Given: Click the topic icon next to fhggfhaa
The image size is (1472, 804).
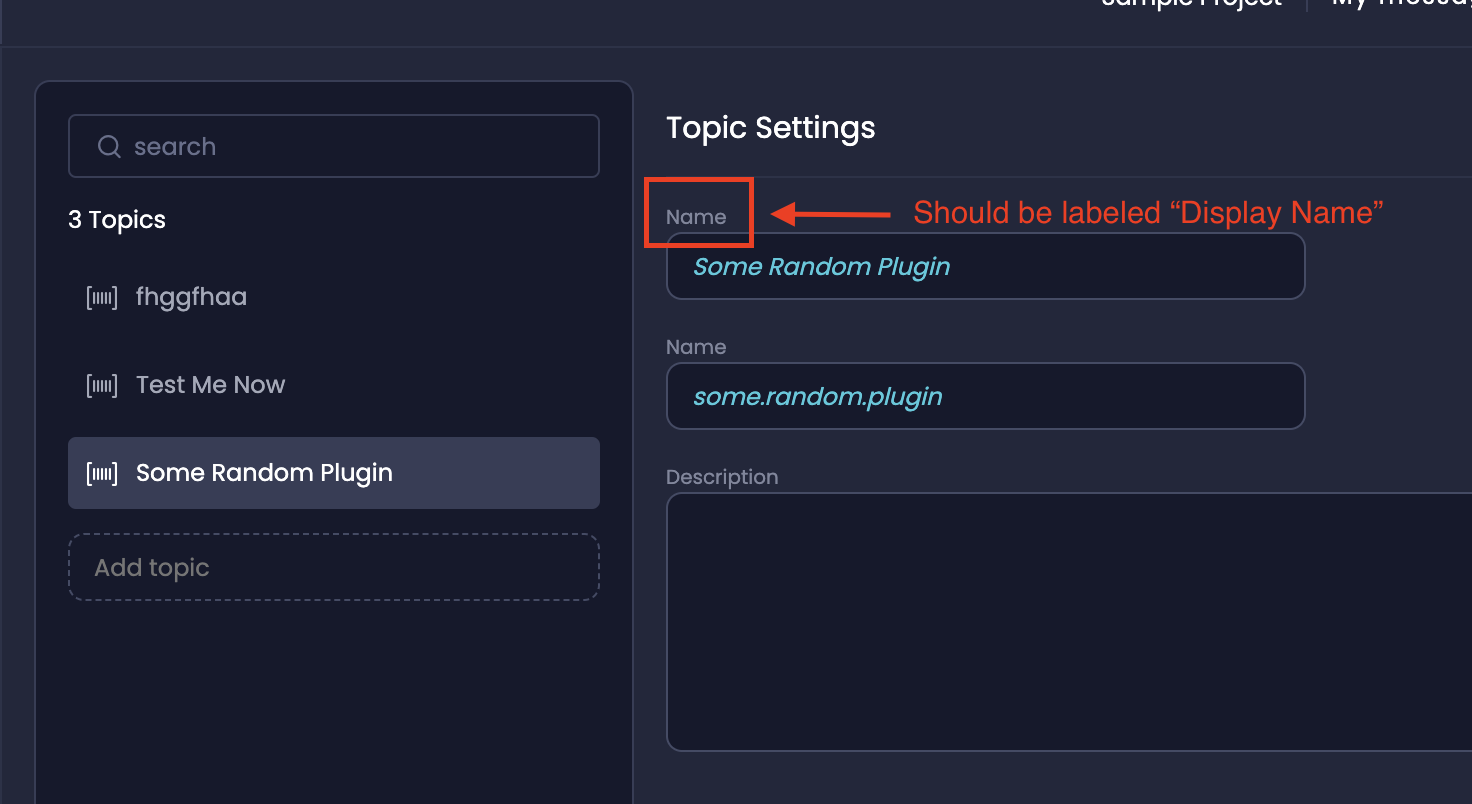Looking at the screenshot, I should click(x=101, y=296).
